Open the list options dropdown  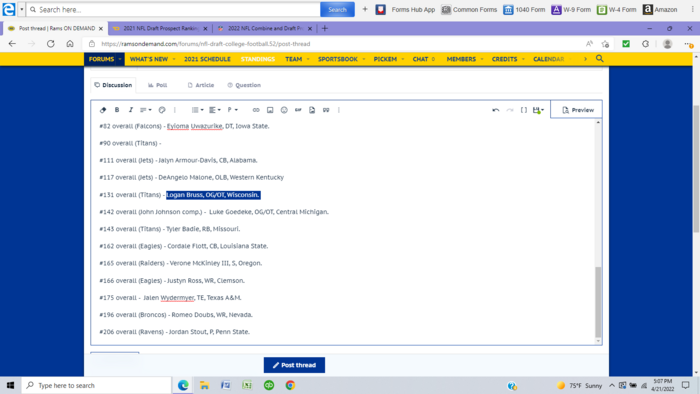pos(197,110)
